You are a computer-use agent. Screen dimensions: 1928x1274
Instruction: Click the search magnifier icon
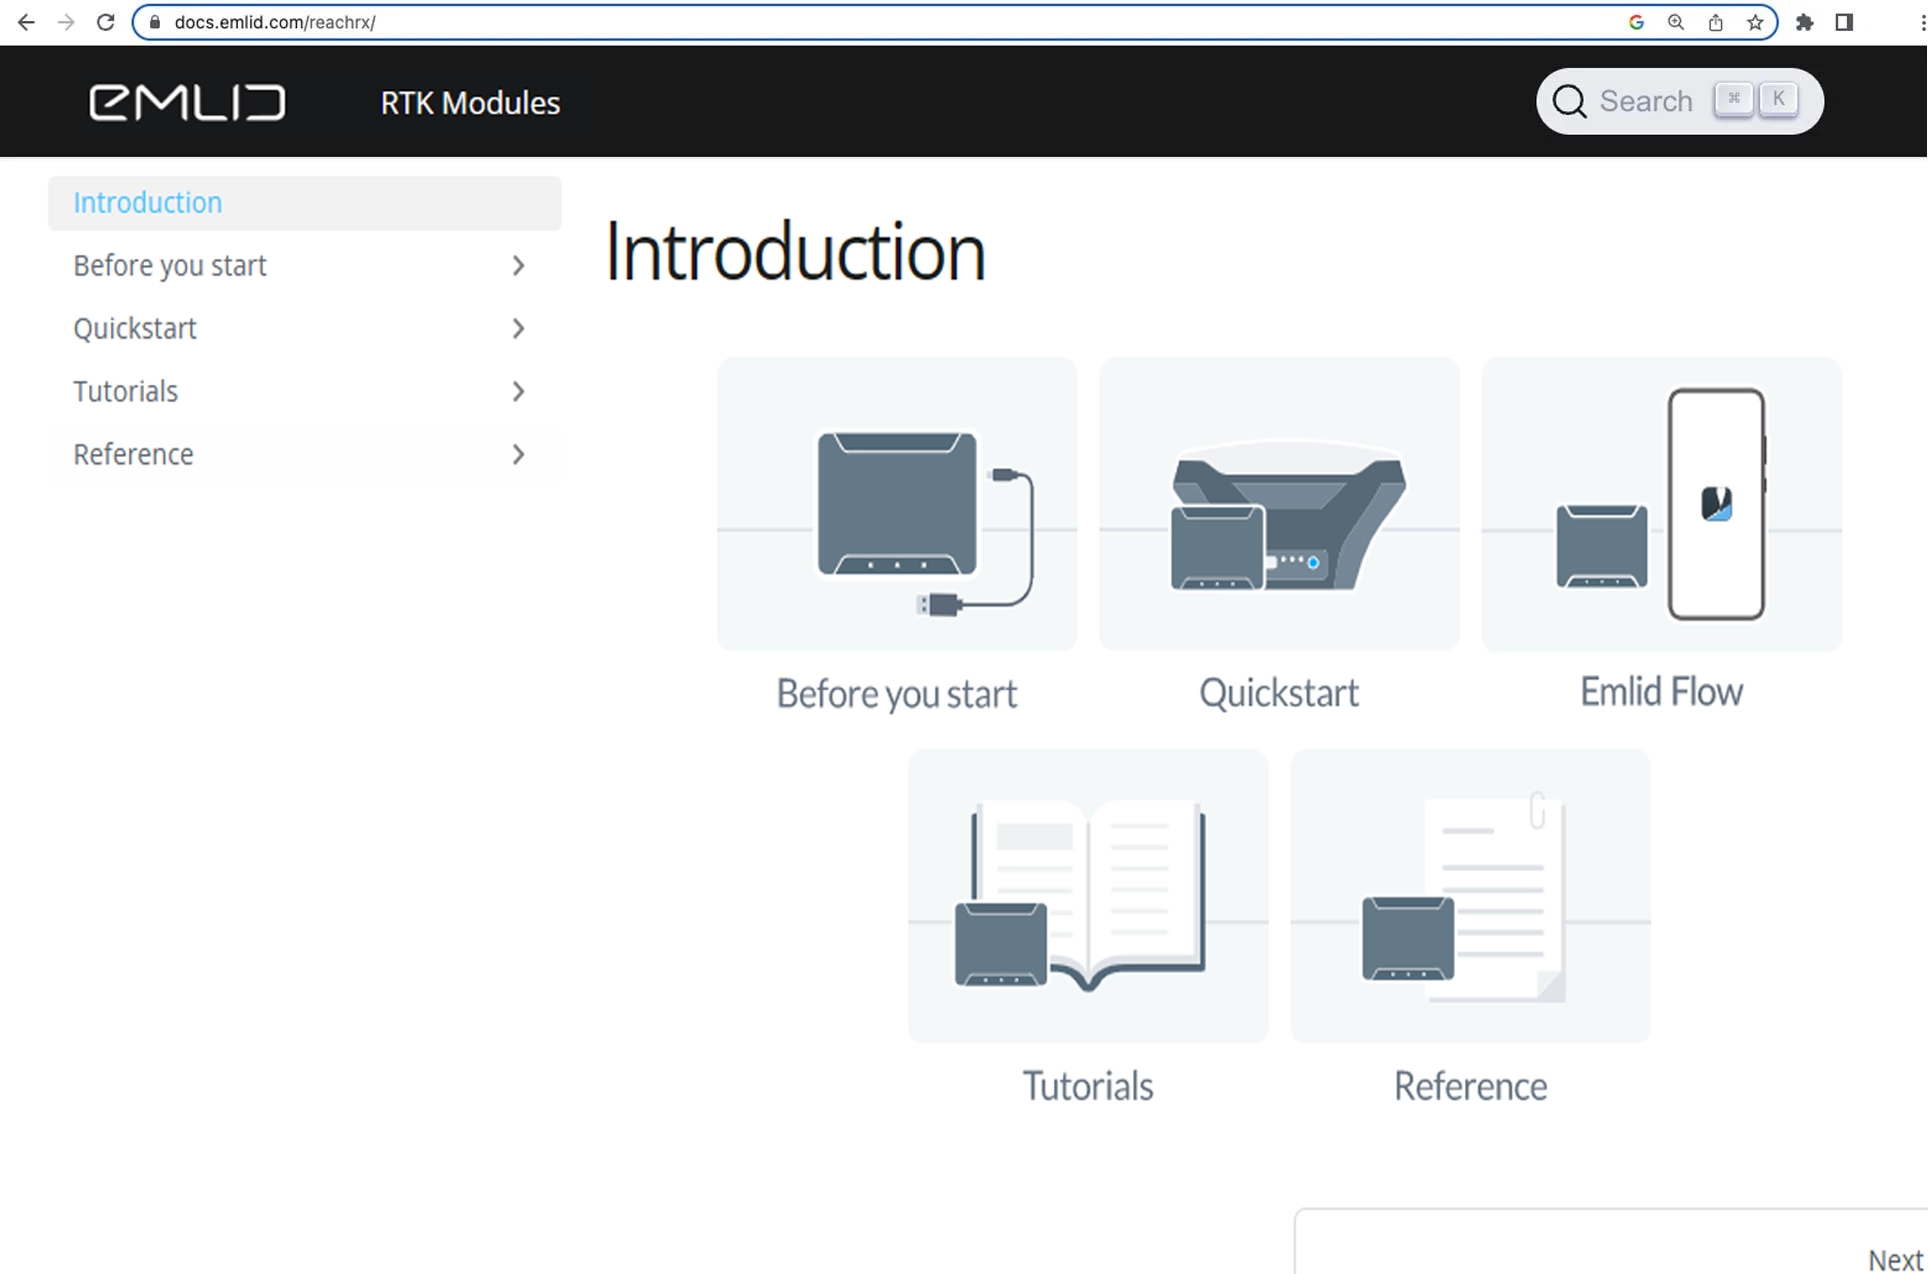coord(1569,101)
